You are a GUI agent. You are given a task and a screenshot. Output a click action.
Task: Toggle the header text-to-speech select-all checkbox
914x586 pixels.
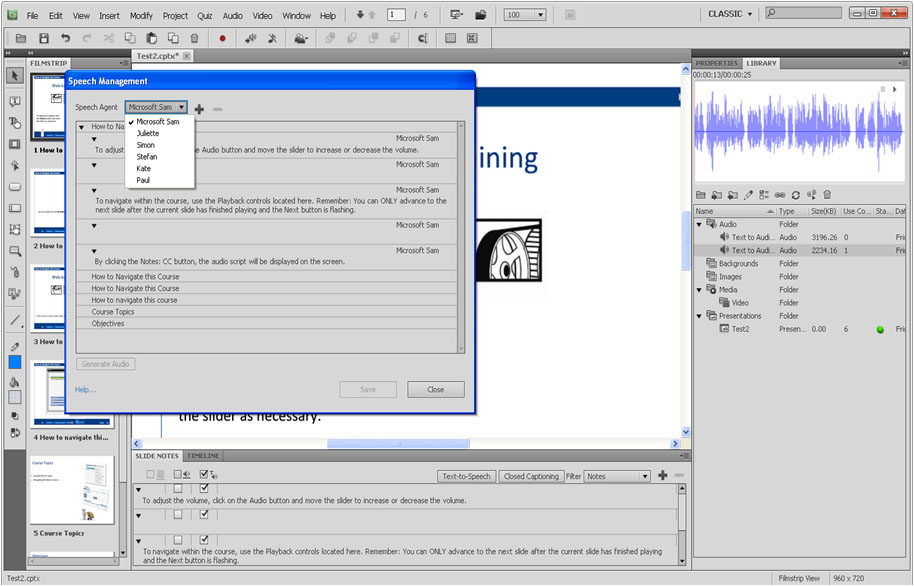pyautogui.click(x=204, y=475)
